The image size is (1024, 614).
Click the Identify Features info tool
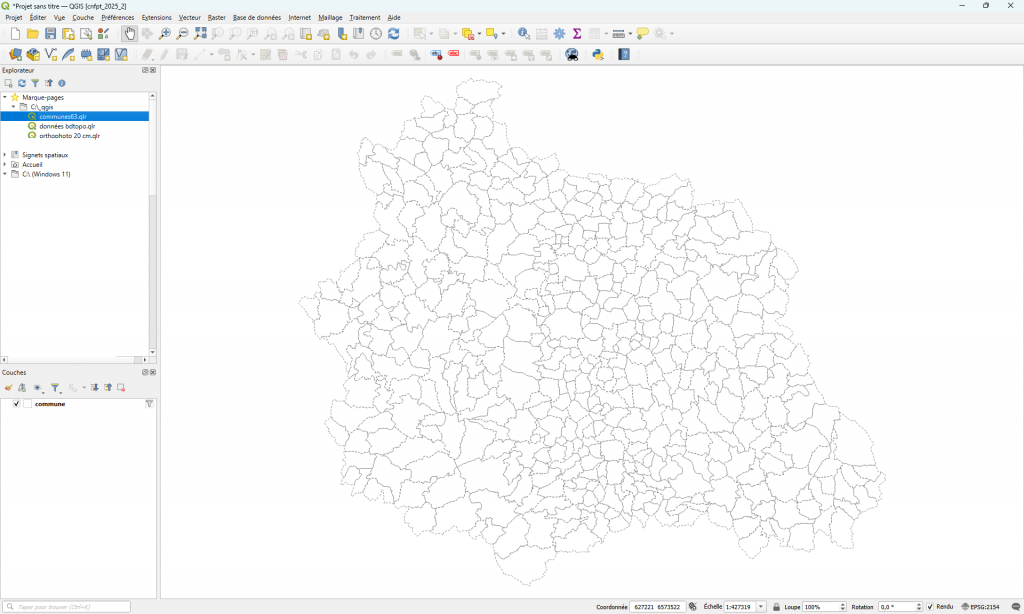point(523,34)
